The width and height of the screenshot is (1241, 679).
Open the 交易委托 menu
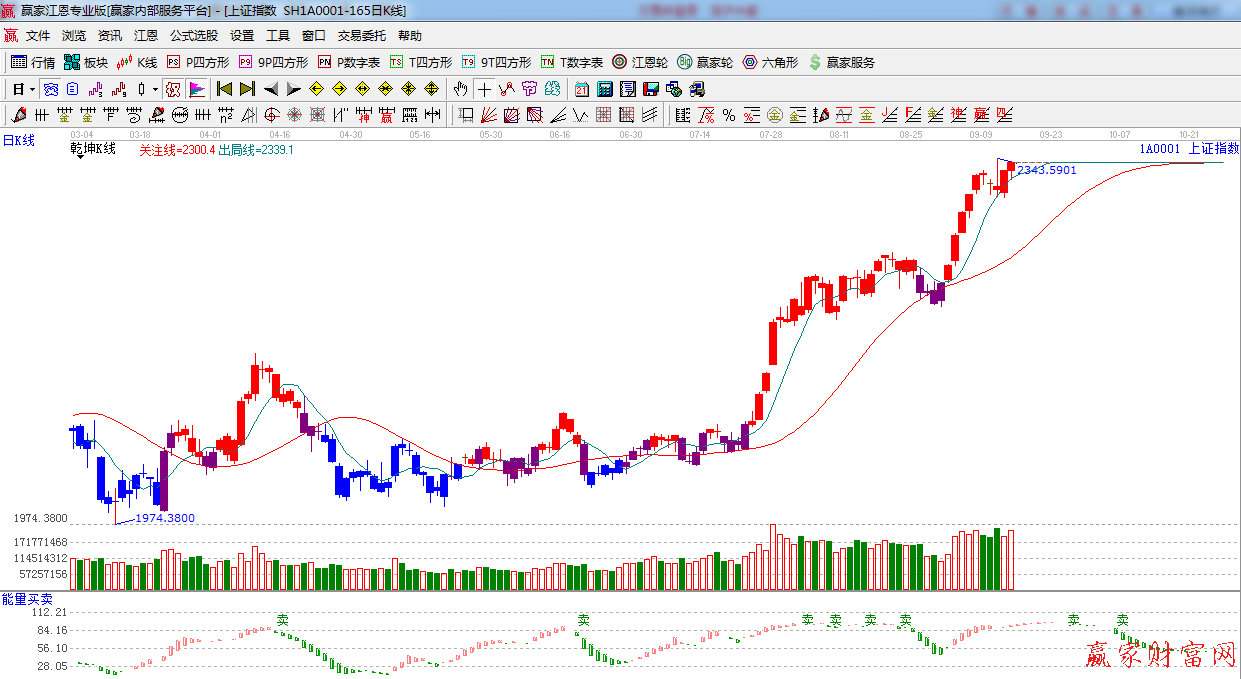(361, 35)
